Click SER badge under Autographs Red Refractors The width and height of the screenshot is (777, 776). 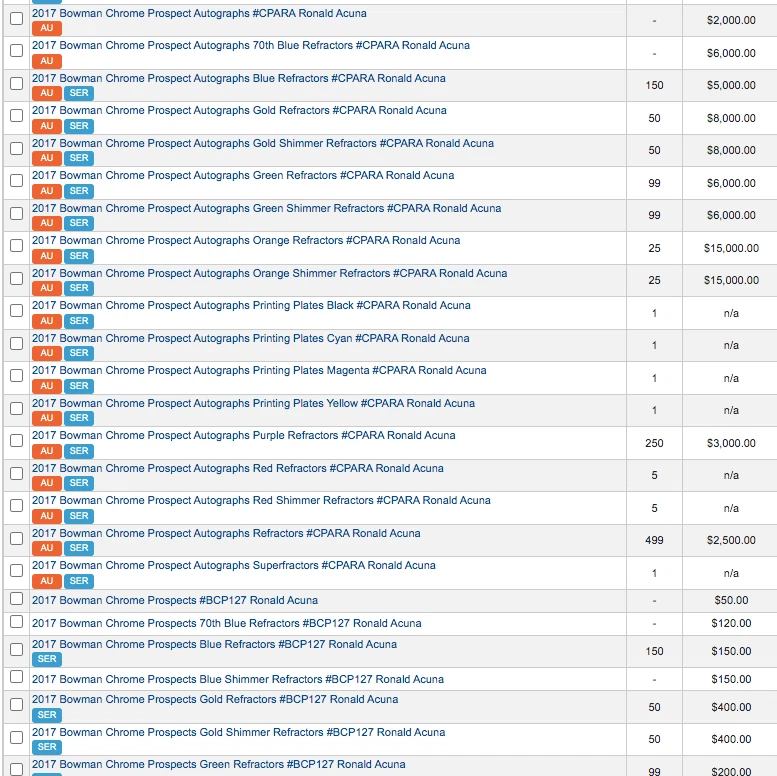coord(79,482)
